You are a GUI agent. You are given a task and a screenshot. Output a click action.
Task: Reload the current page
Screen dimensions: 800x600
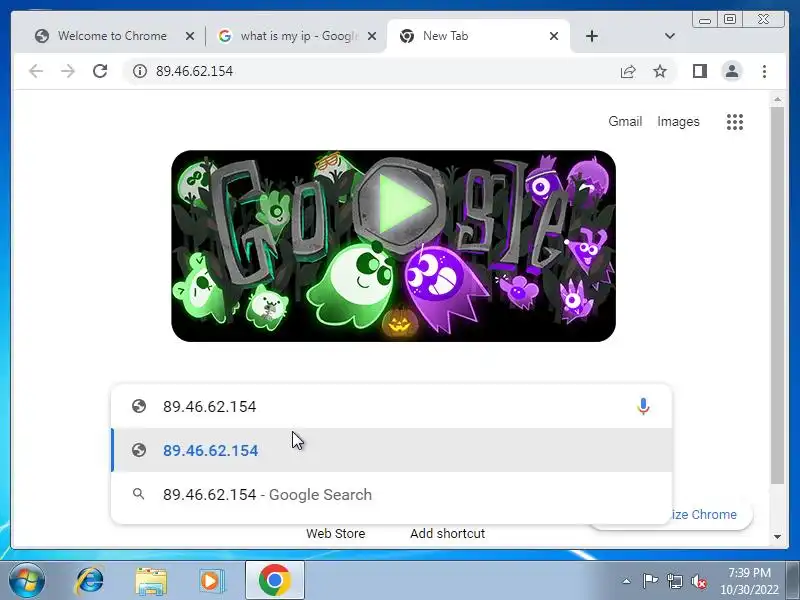[100, 71]
